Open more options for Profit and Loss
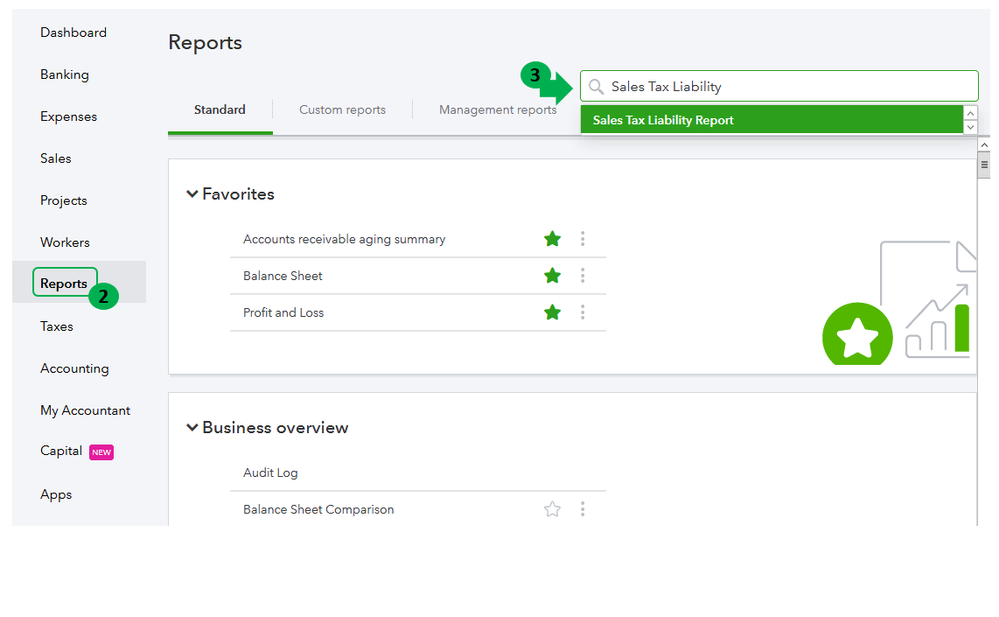 [x=583, y=313]
